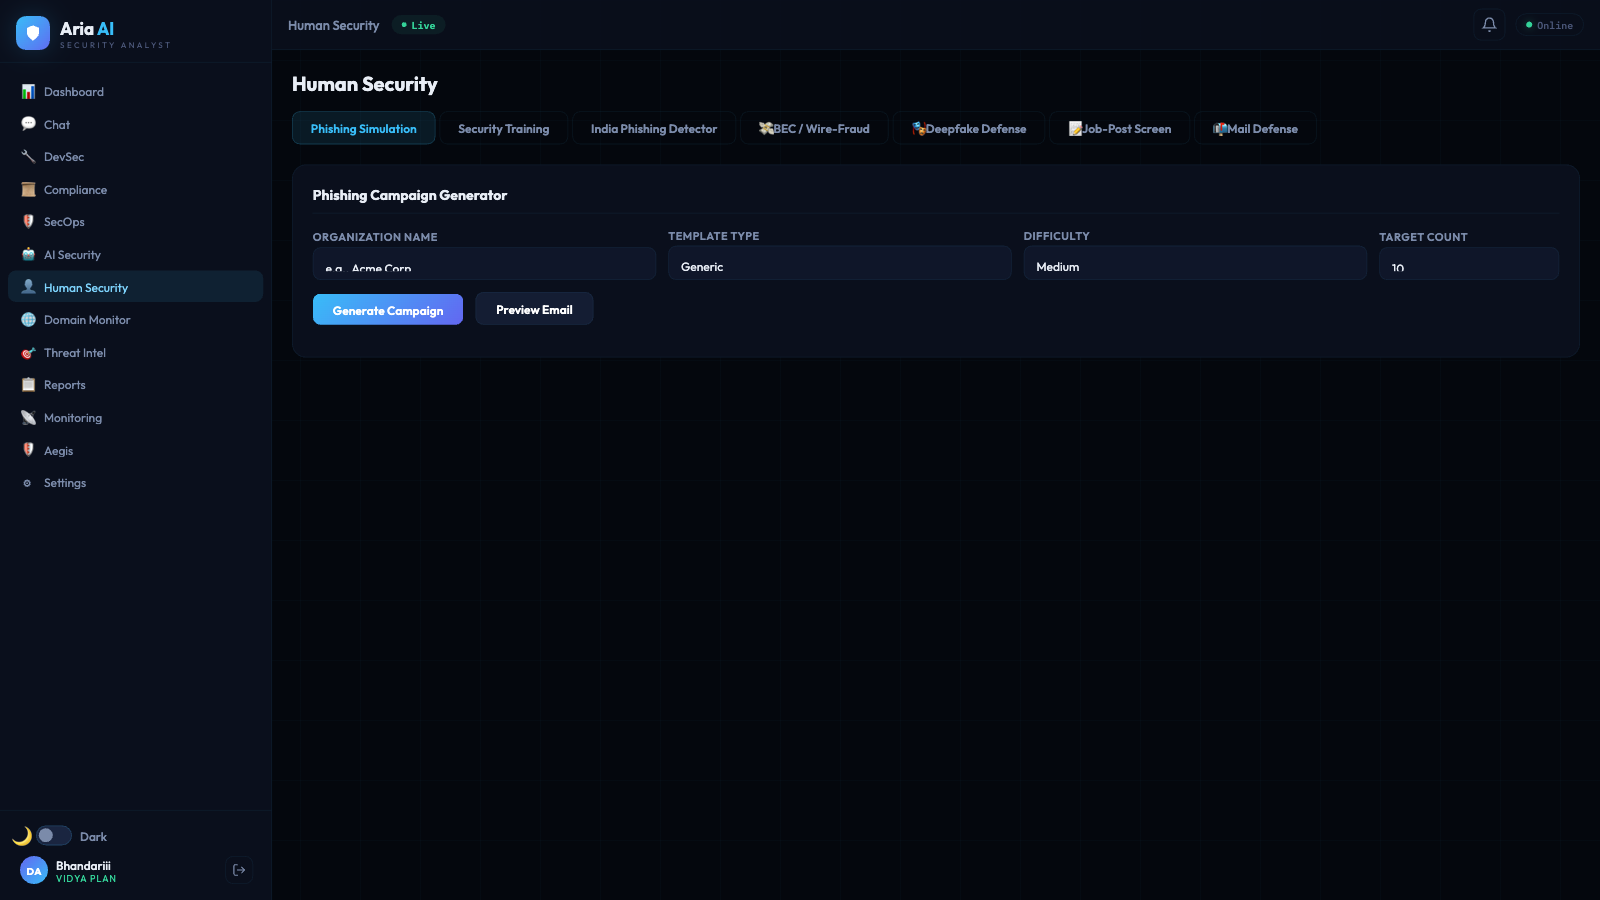Viewport: 1600px width, 900px height.
Task: Open Dashboard via its chart icon
Action: tap(28, 92)
